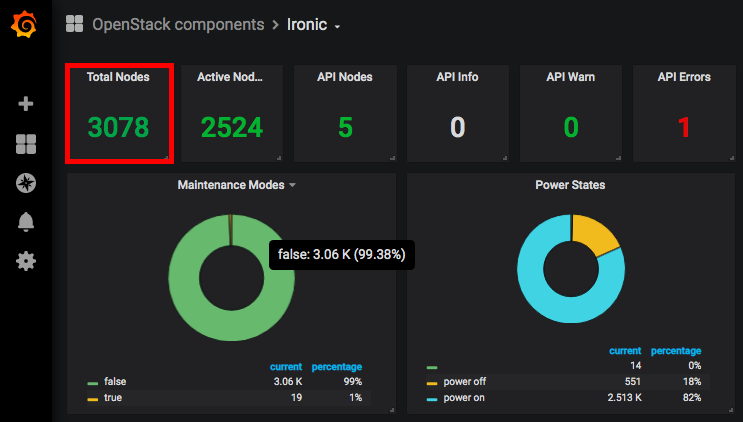Image resolution: width=743 pixels, height=422 pixels.
Task: Sort Maintenance Modes legend by current column
Action: (x=286, y=367)
